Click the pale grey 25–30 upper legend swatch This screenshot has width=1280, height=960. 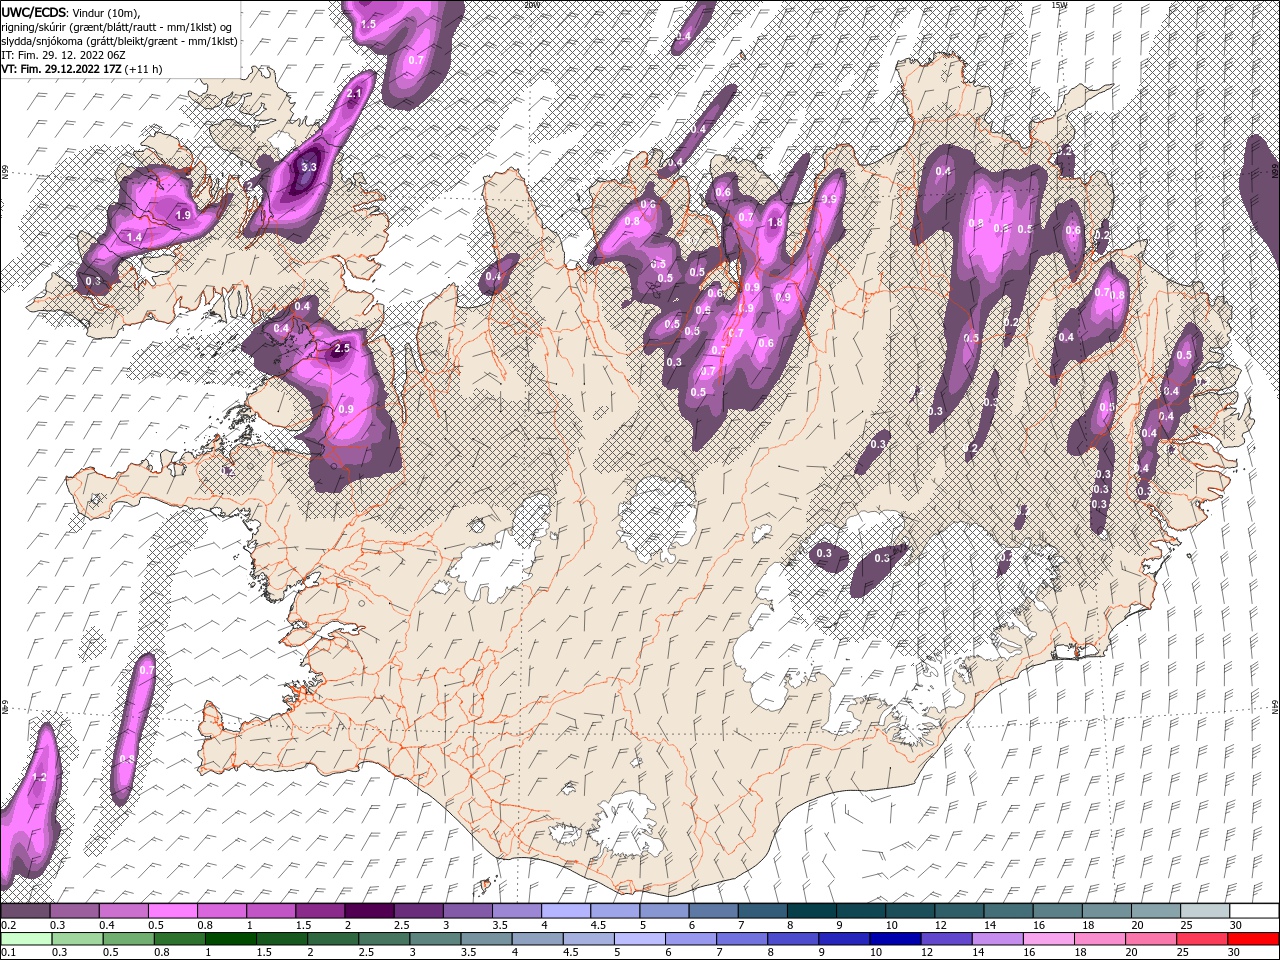pos(1204,911)
